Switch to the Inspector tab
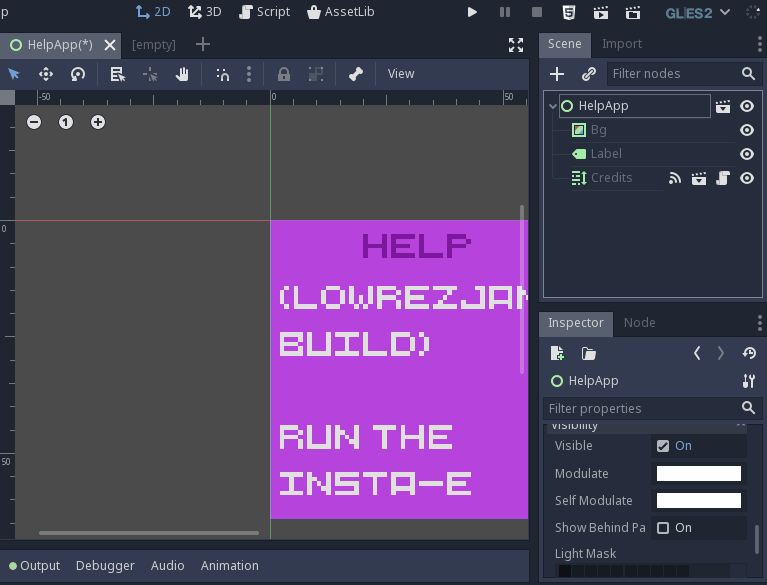767x585 pixels. [576, 323]
